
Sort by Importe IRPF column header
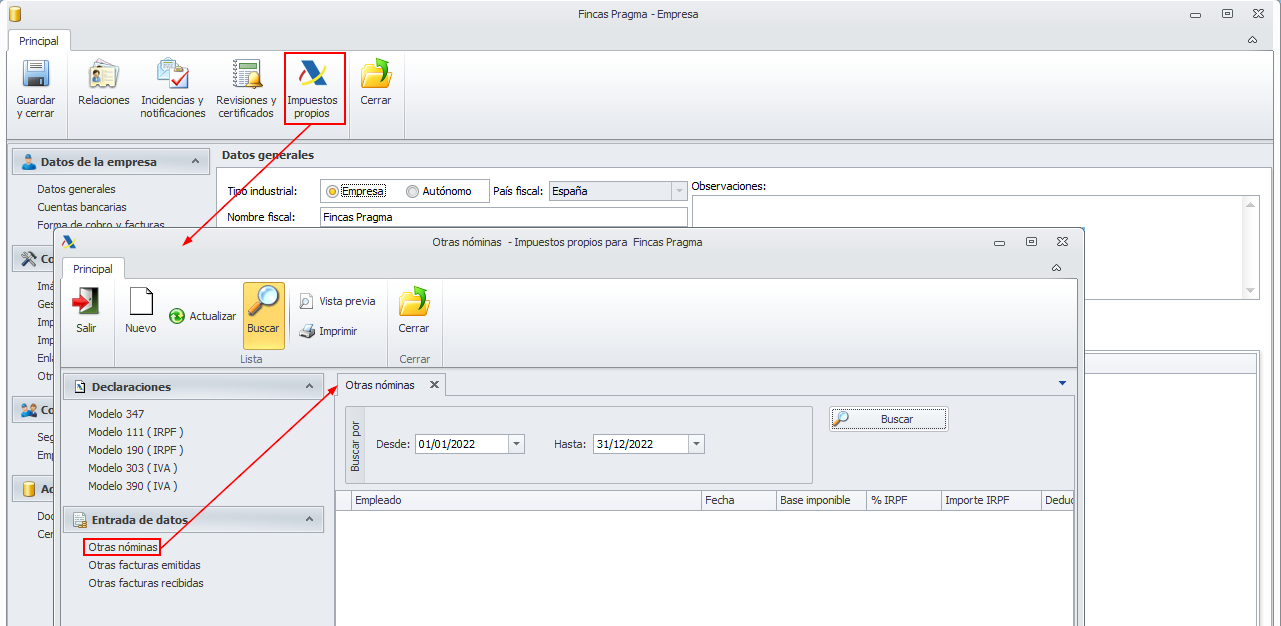point(991,500)
